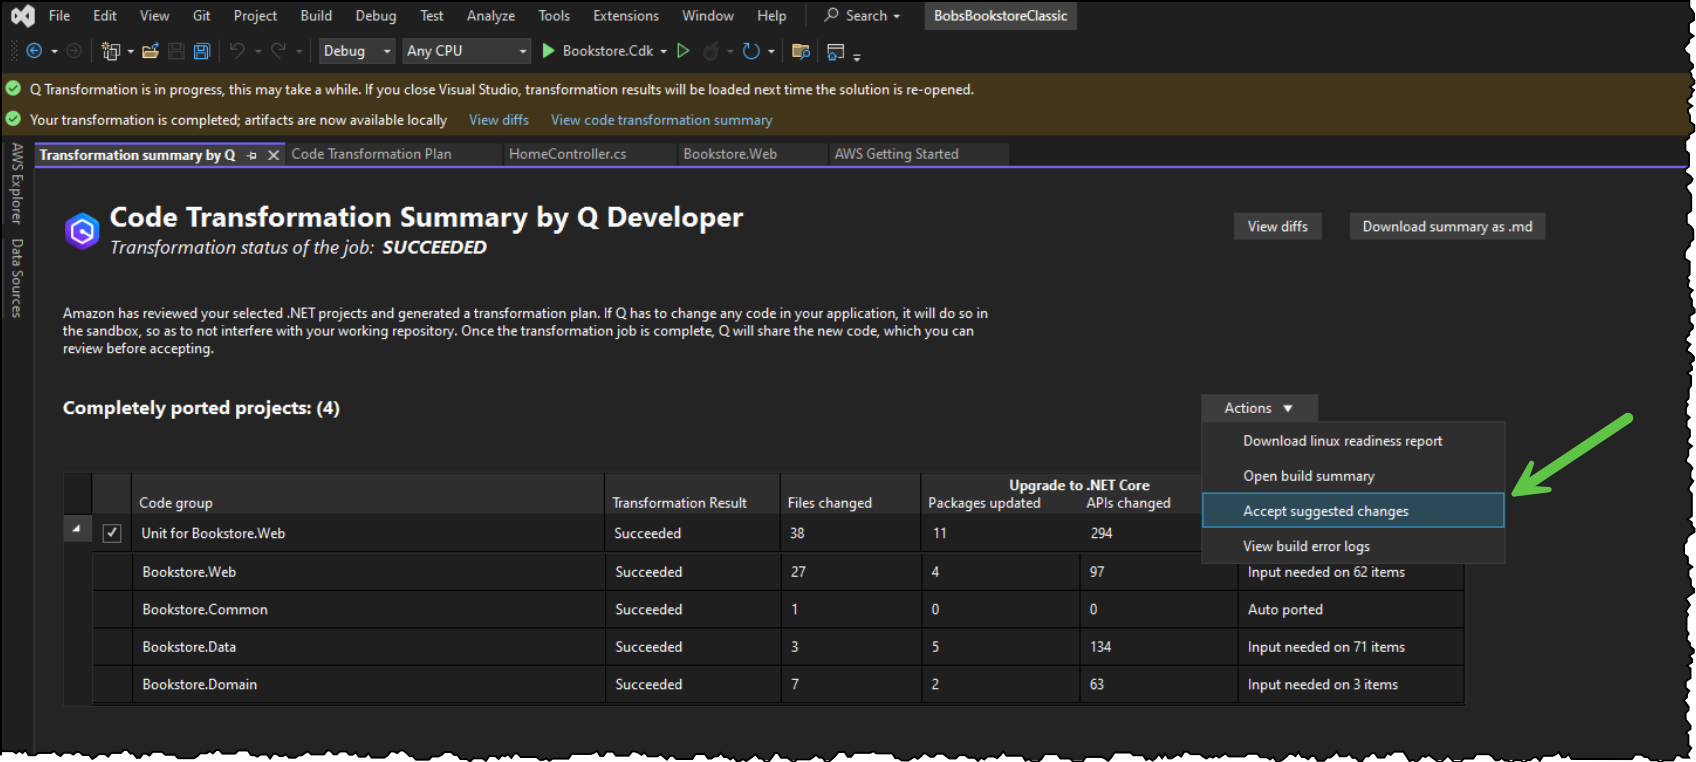This screenshot has height=762, width=1696.
Task: Click green check icon beside completed transformation message
Action: [13, 119]
